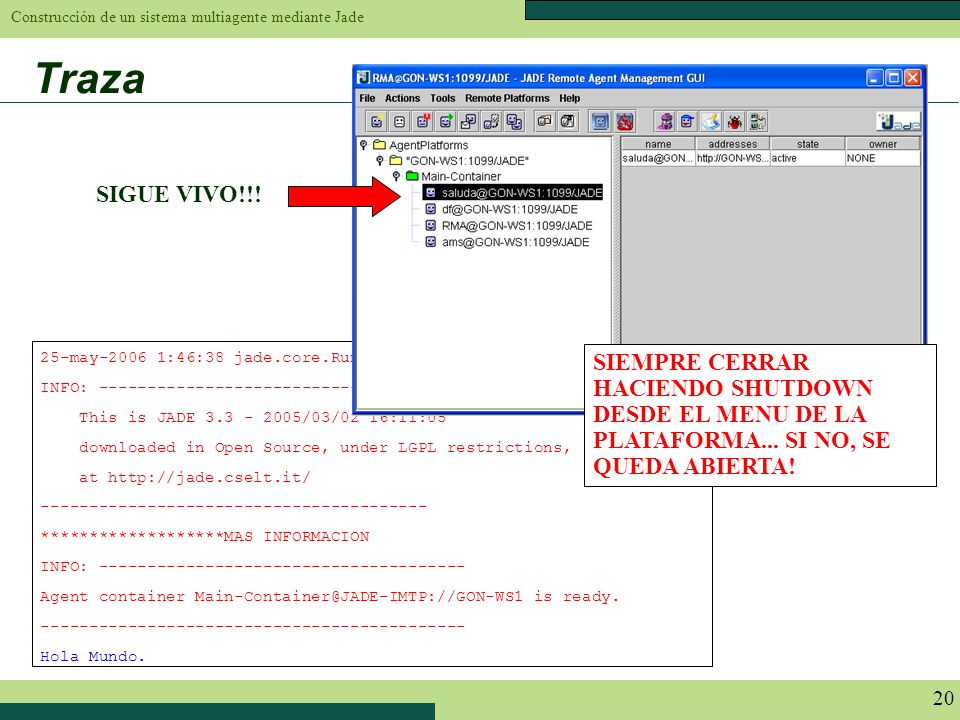Minimize the RMA JADE window

pyautogui.click(x=876, y=78)
